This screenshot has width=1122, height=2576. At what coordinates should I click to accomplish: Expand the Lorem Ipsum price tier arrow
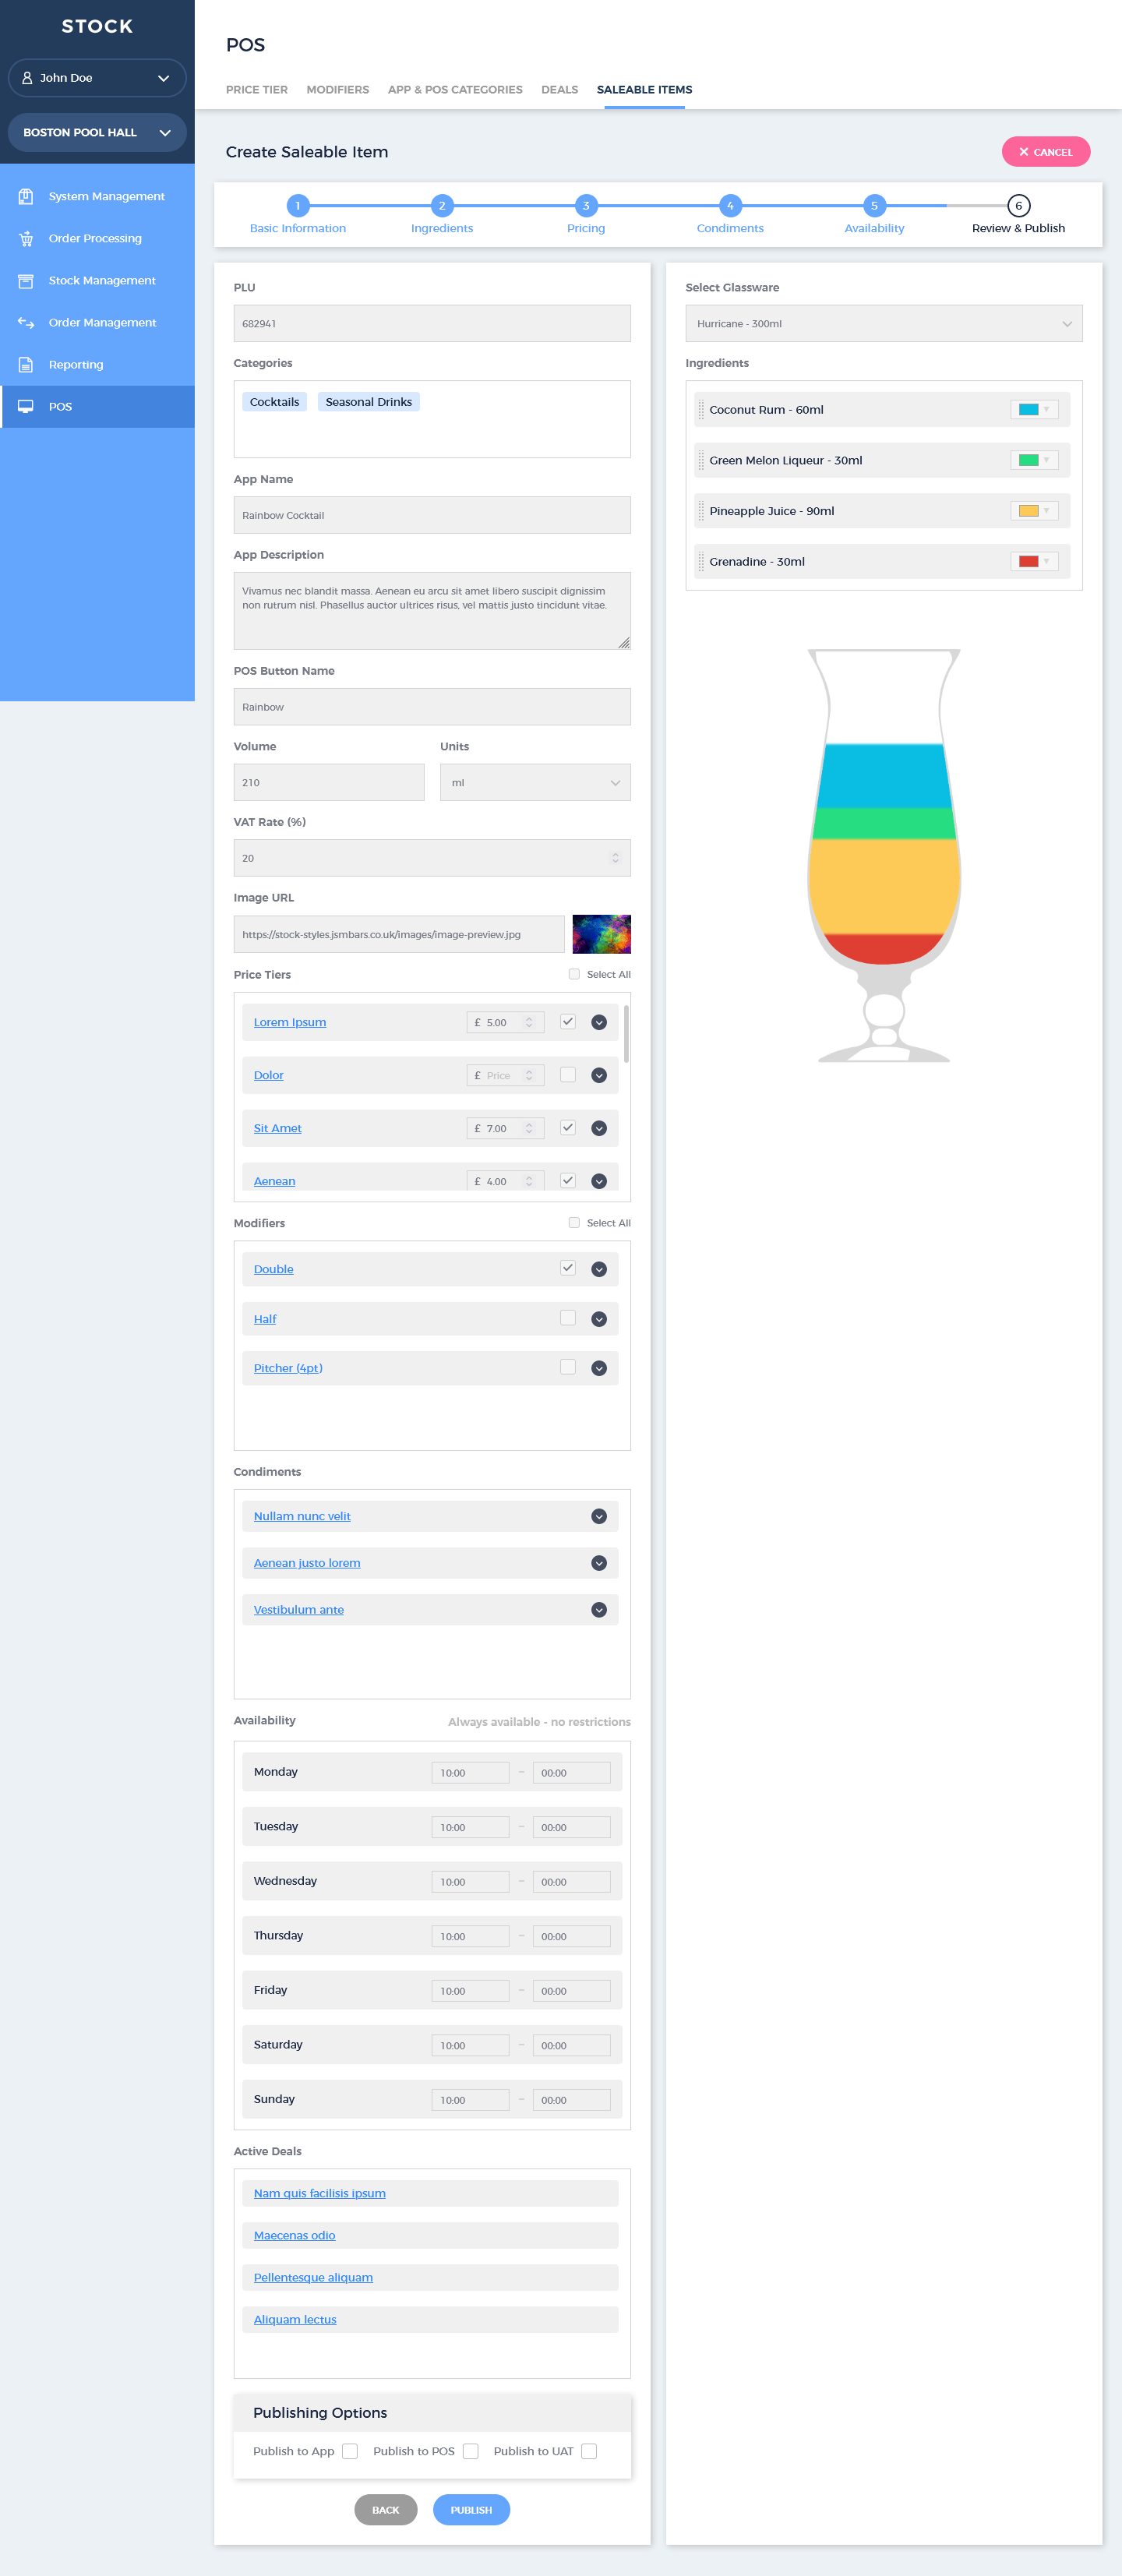pos(599,1022)
